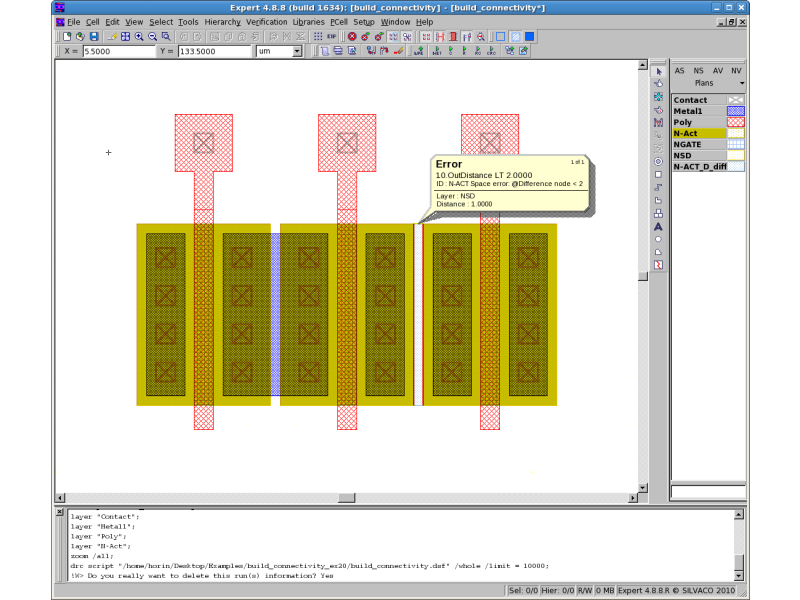The height and width of the screenshot is (600, 800).
Task: Toggle the AV layer filter button
Action: (717, 71)
